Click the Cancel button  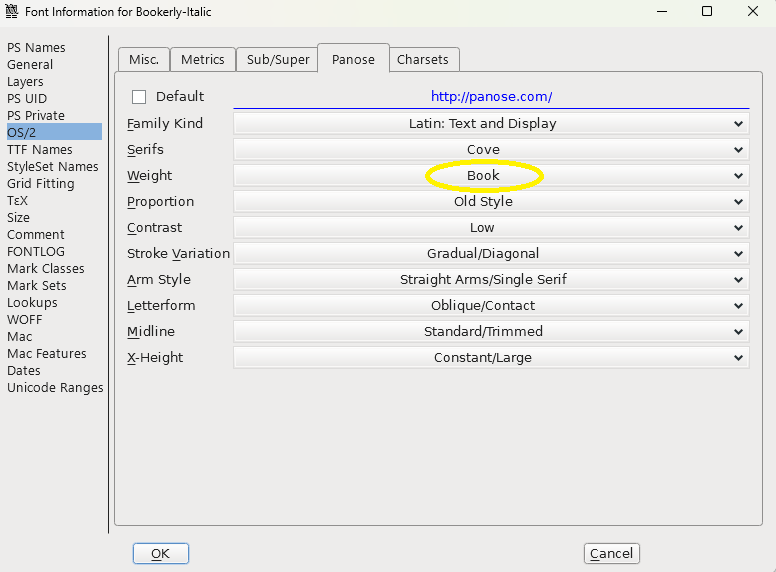[612, 553]
